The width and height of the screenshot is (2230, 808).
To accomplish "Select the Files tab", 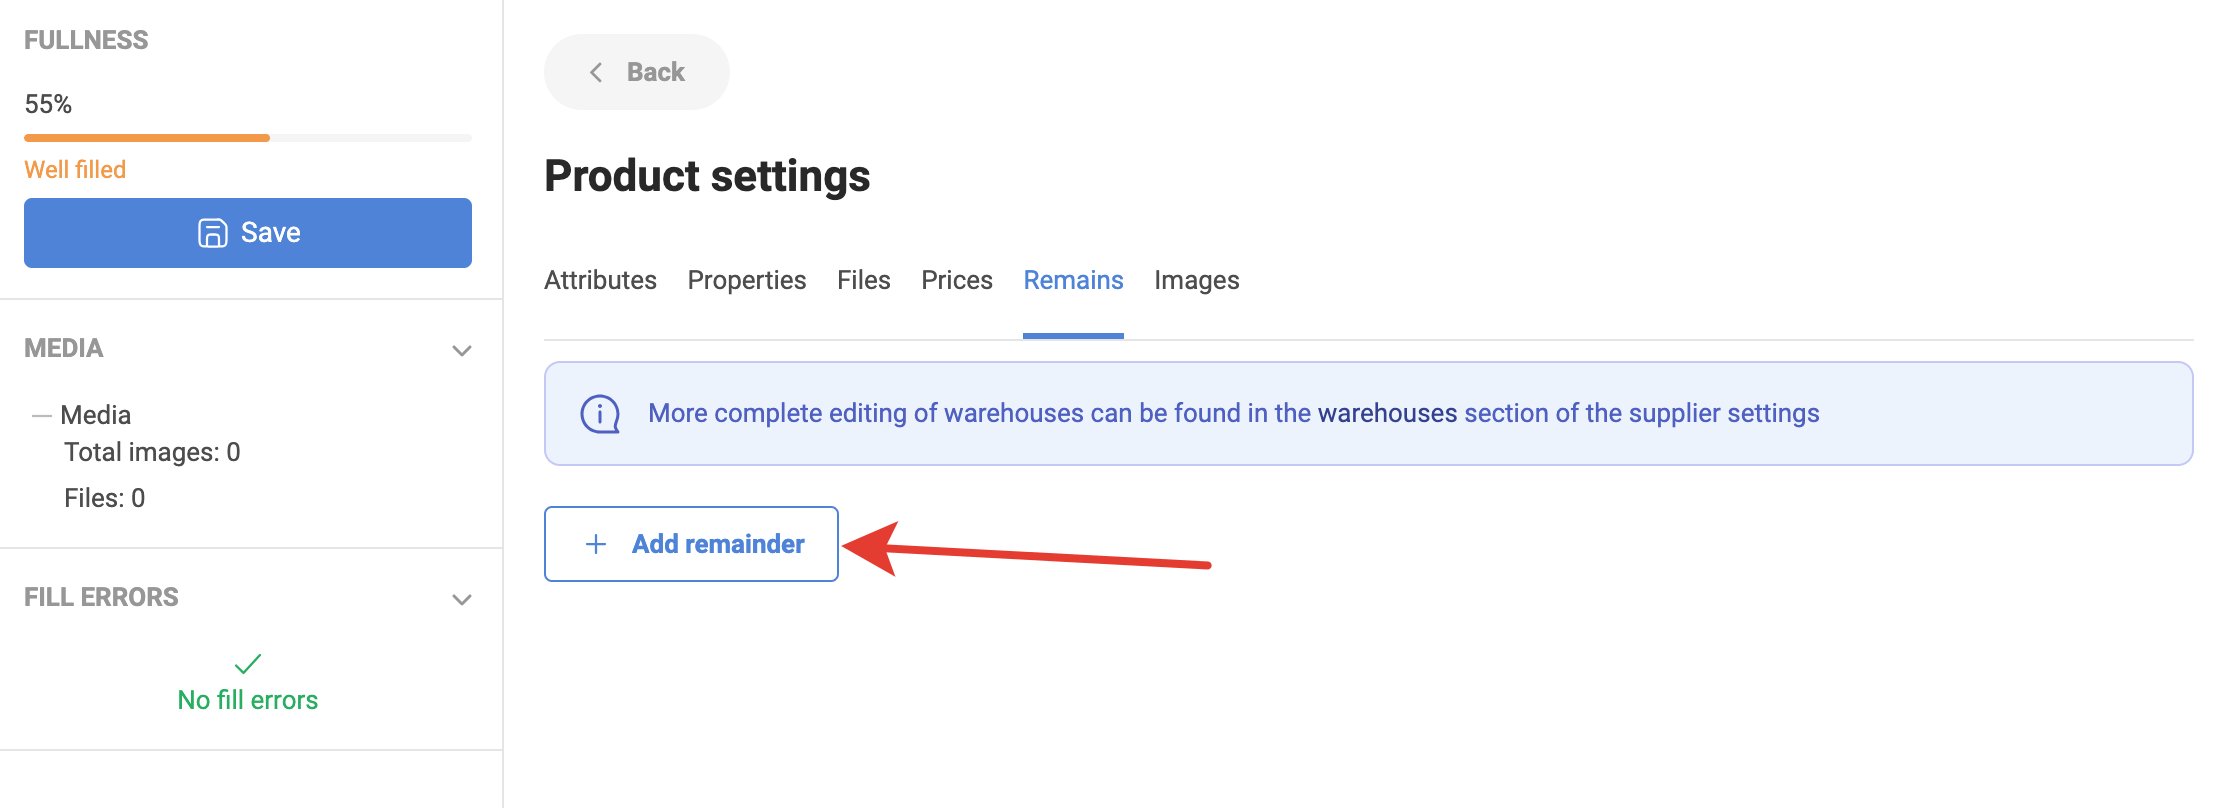I will 864,280.
